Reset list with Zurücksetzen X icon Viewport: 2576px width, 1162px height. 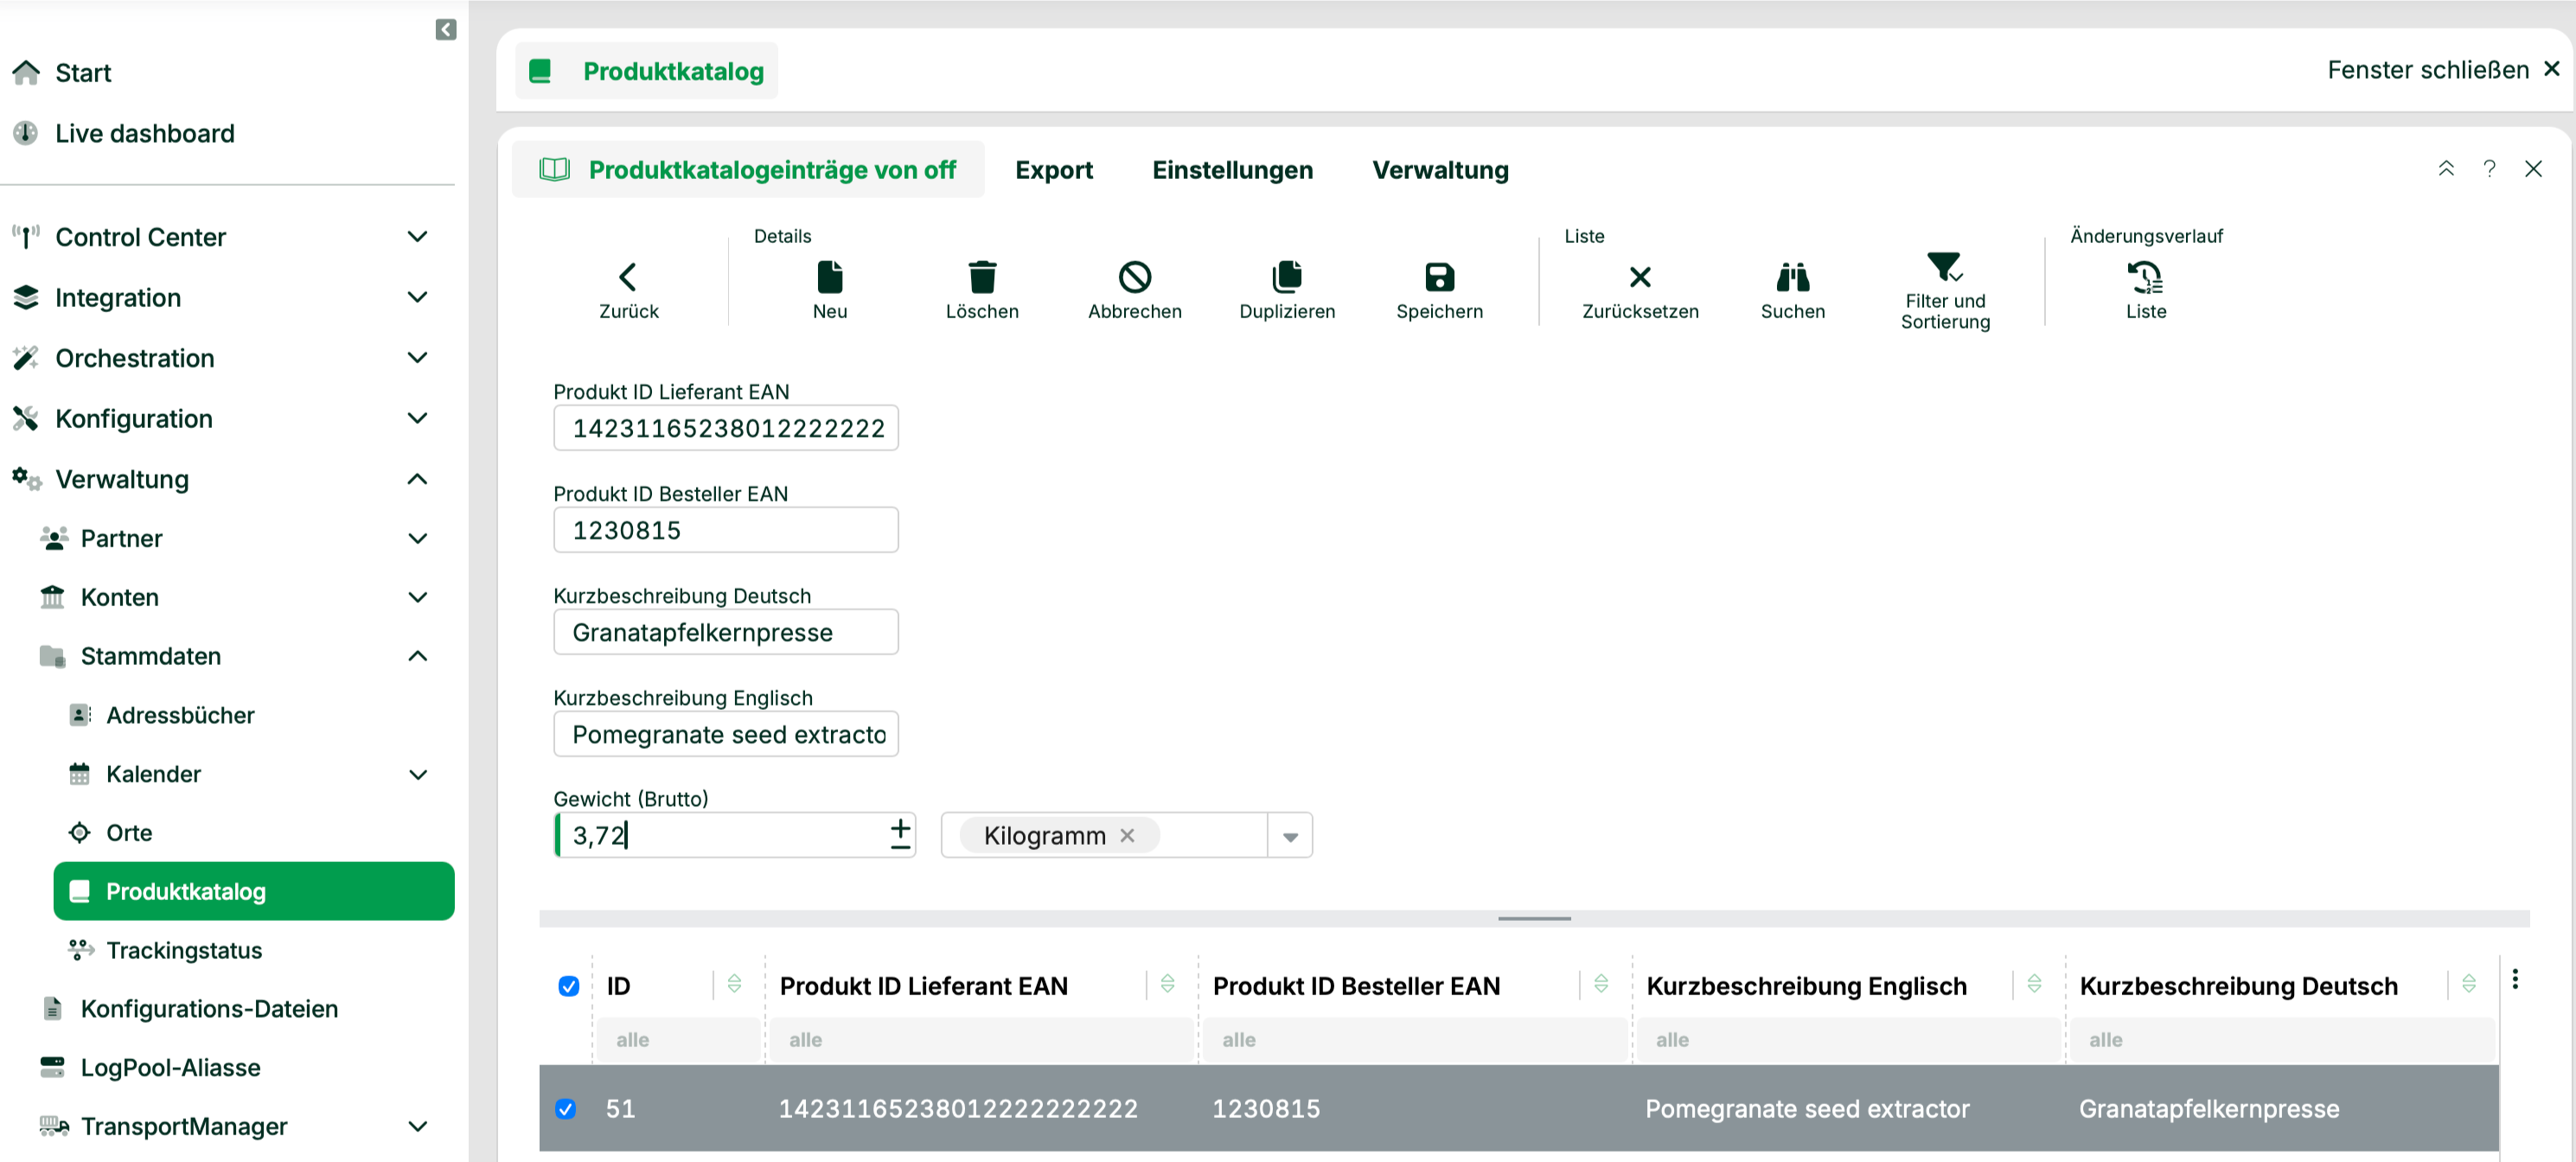pos(1640,277)
